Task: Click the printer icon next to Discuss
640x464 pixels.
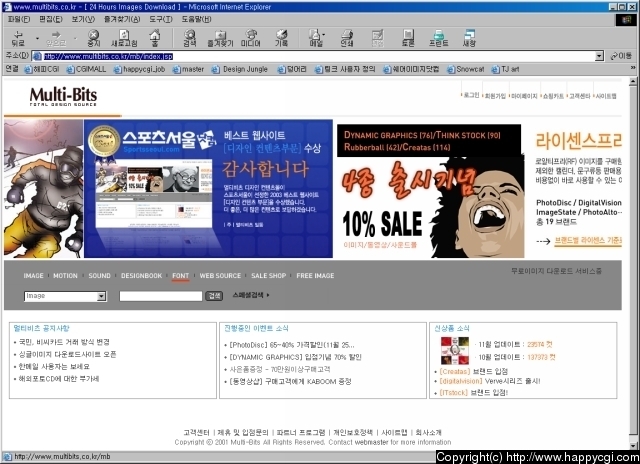Action: click(439, 38)
